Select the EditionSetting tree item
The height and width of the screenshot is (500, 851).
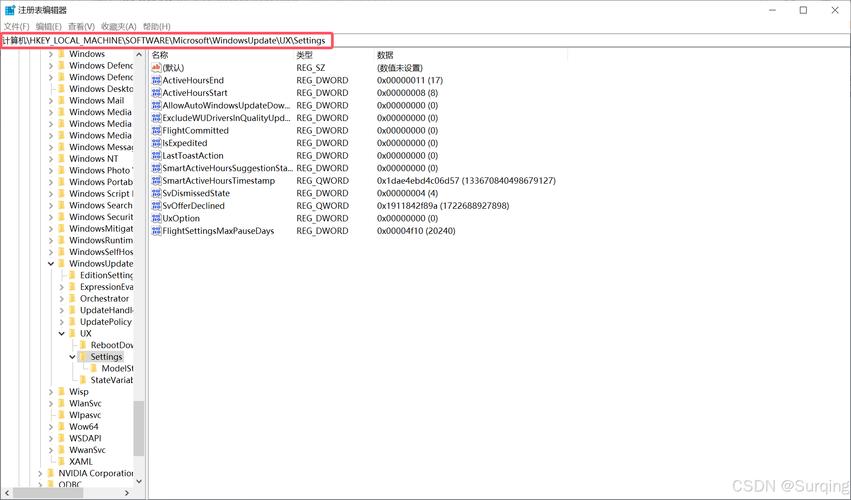[x=106, y=275]
